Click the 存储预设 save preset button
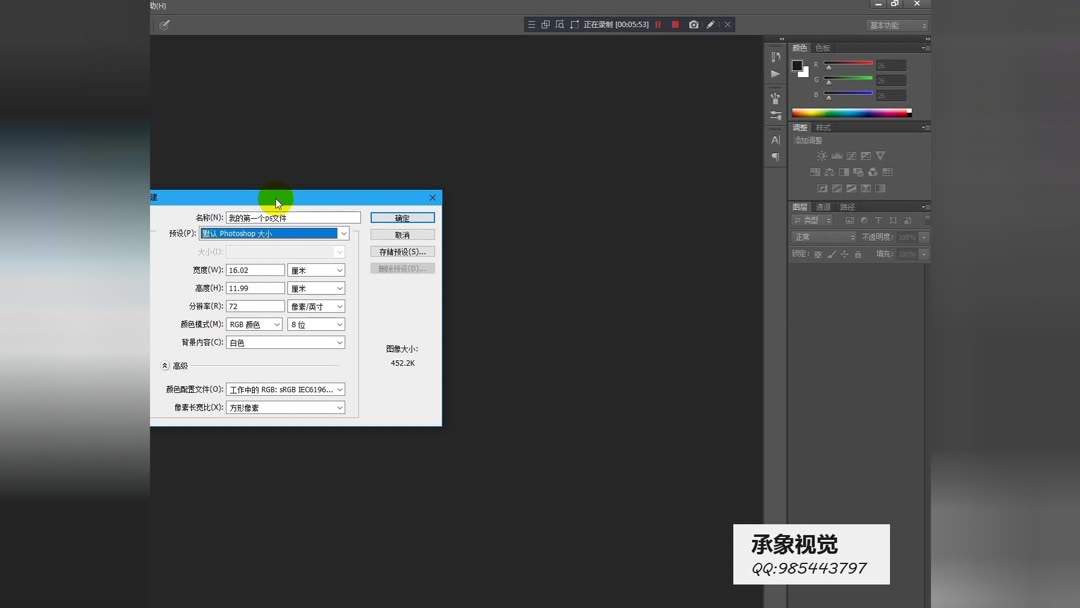1080x608 pixels. click(402, 251)
